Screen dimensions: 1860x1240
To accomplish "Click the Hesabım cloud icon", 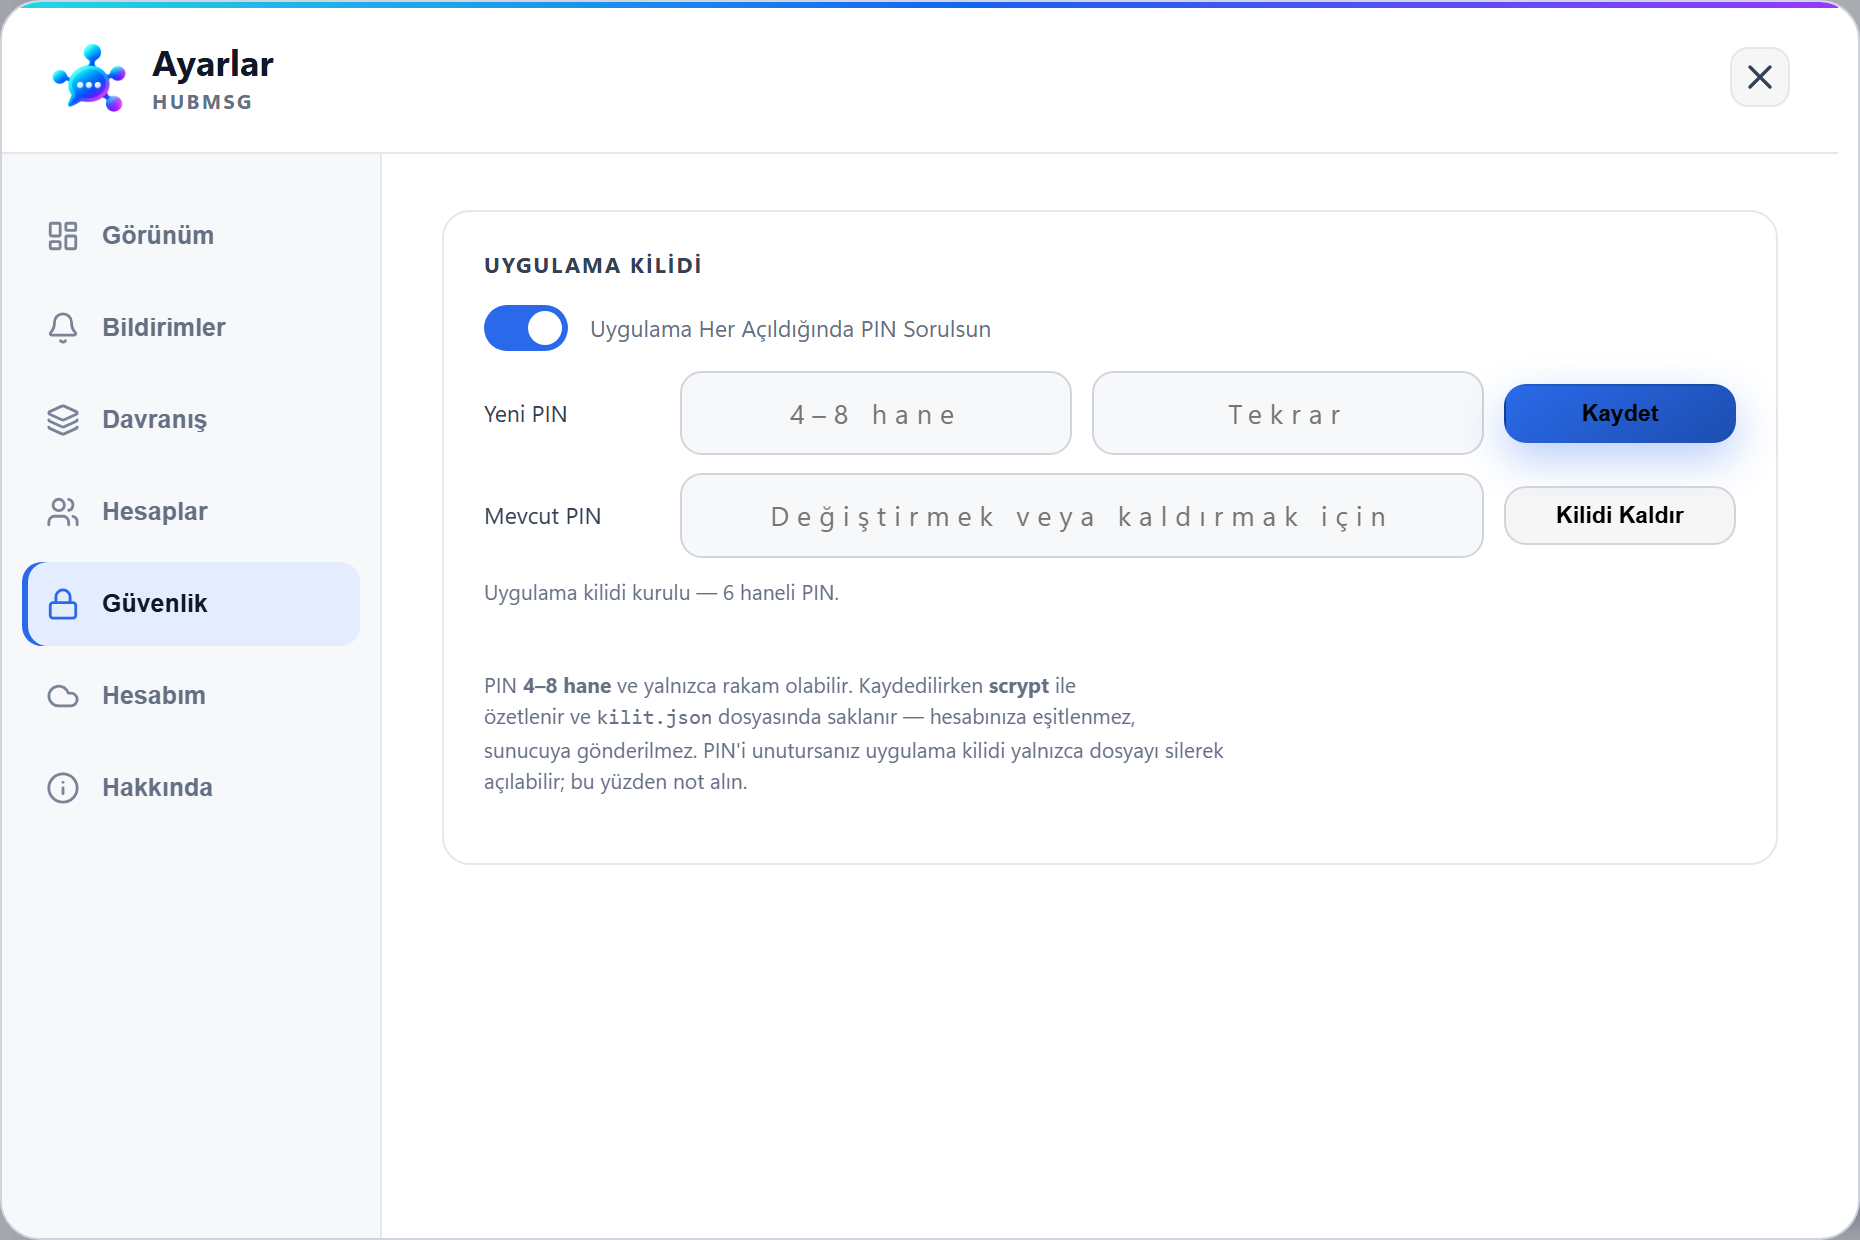I will [x=63, y=696].
